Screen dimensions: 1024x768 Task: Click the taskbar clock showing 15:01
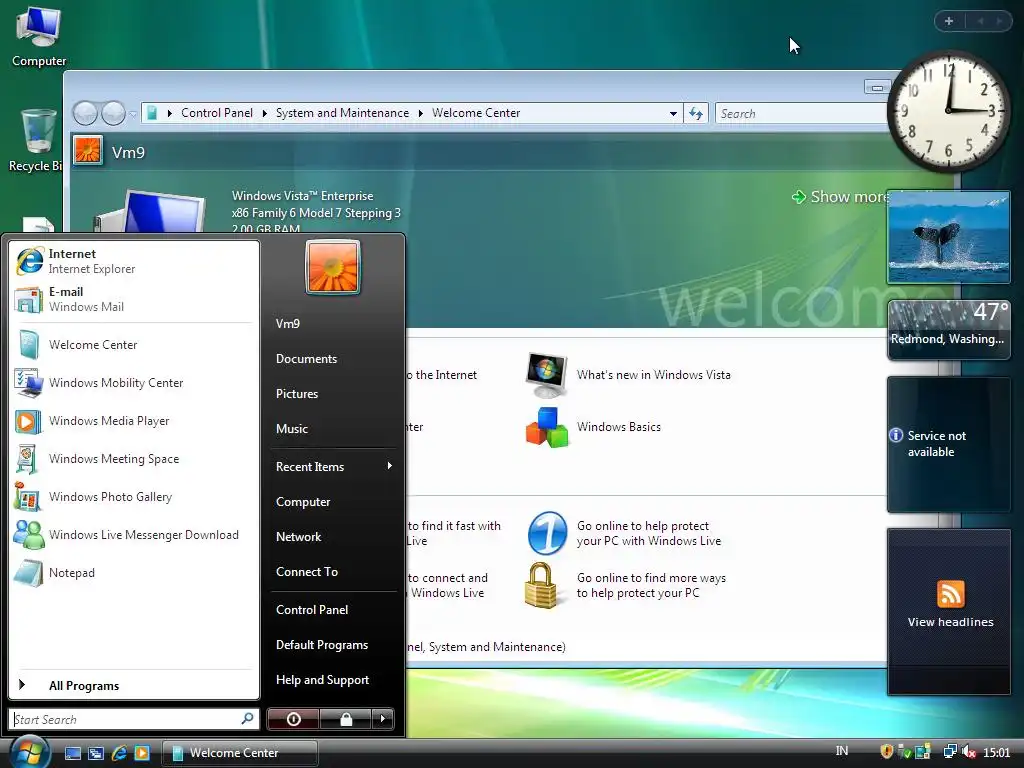coord(997,752)
